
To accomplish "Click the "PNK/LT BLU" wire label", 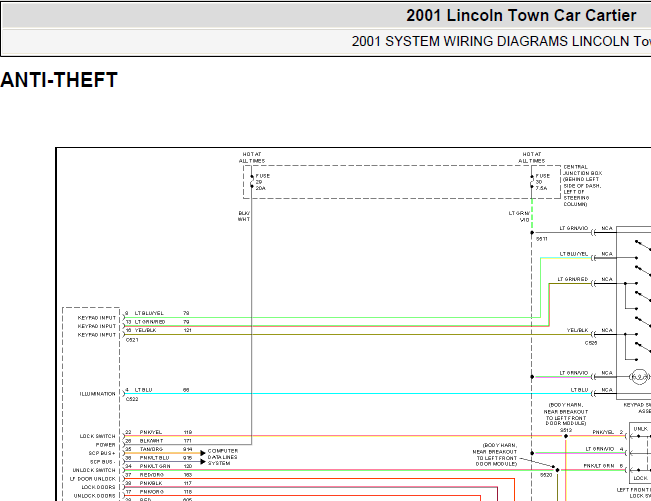I will click(154, 458).
